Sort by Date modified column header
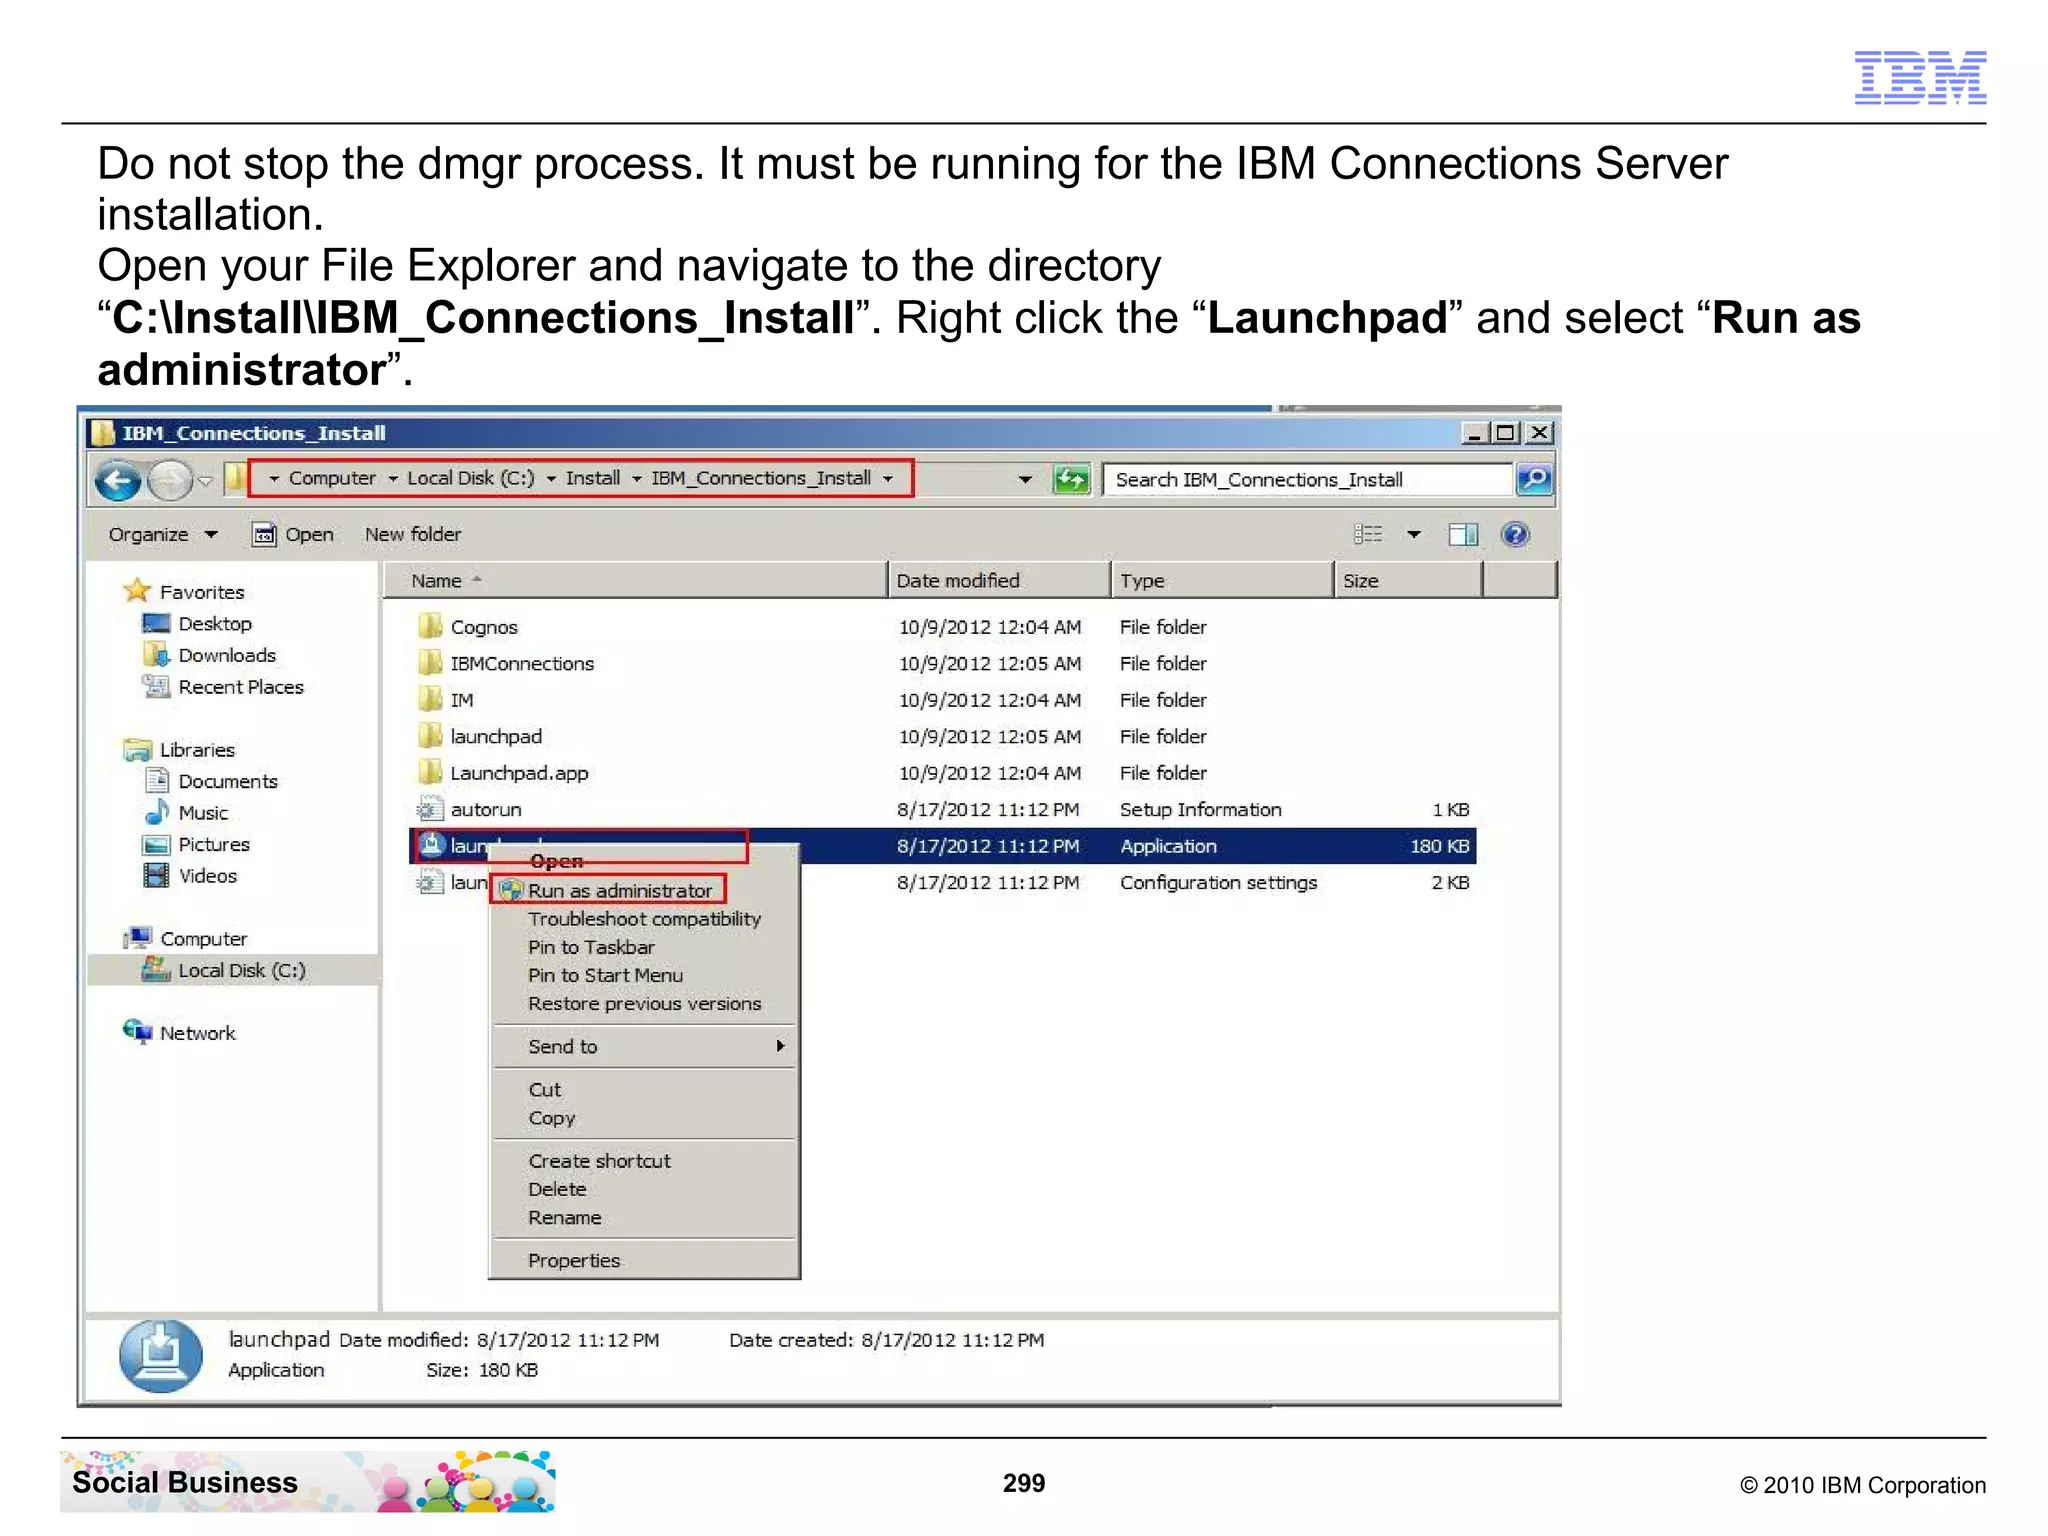The image size is (2048, 1536). pyautogui.click(x=998, y=580)
